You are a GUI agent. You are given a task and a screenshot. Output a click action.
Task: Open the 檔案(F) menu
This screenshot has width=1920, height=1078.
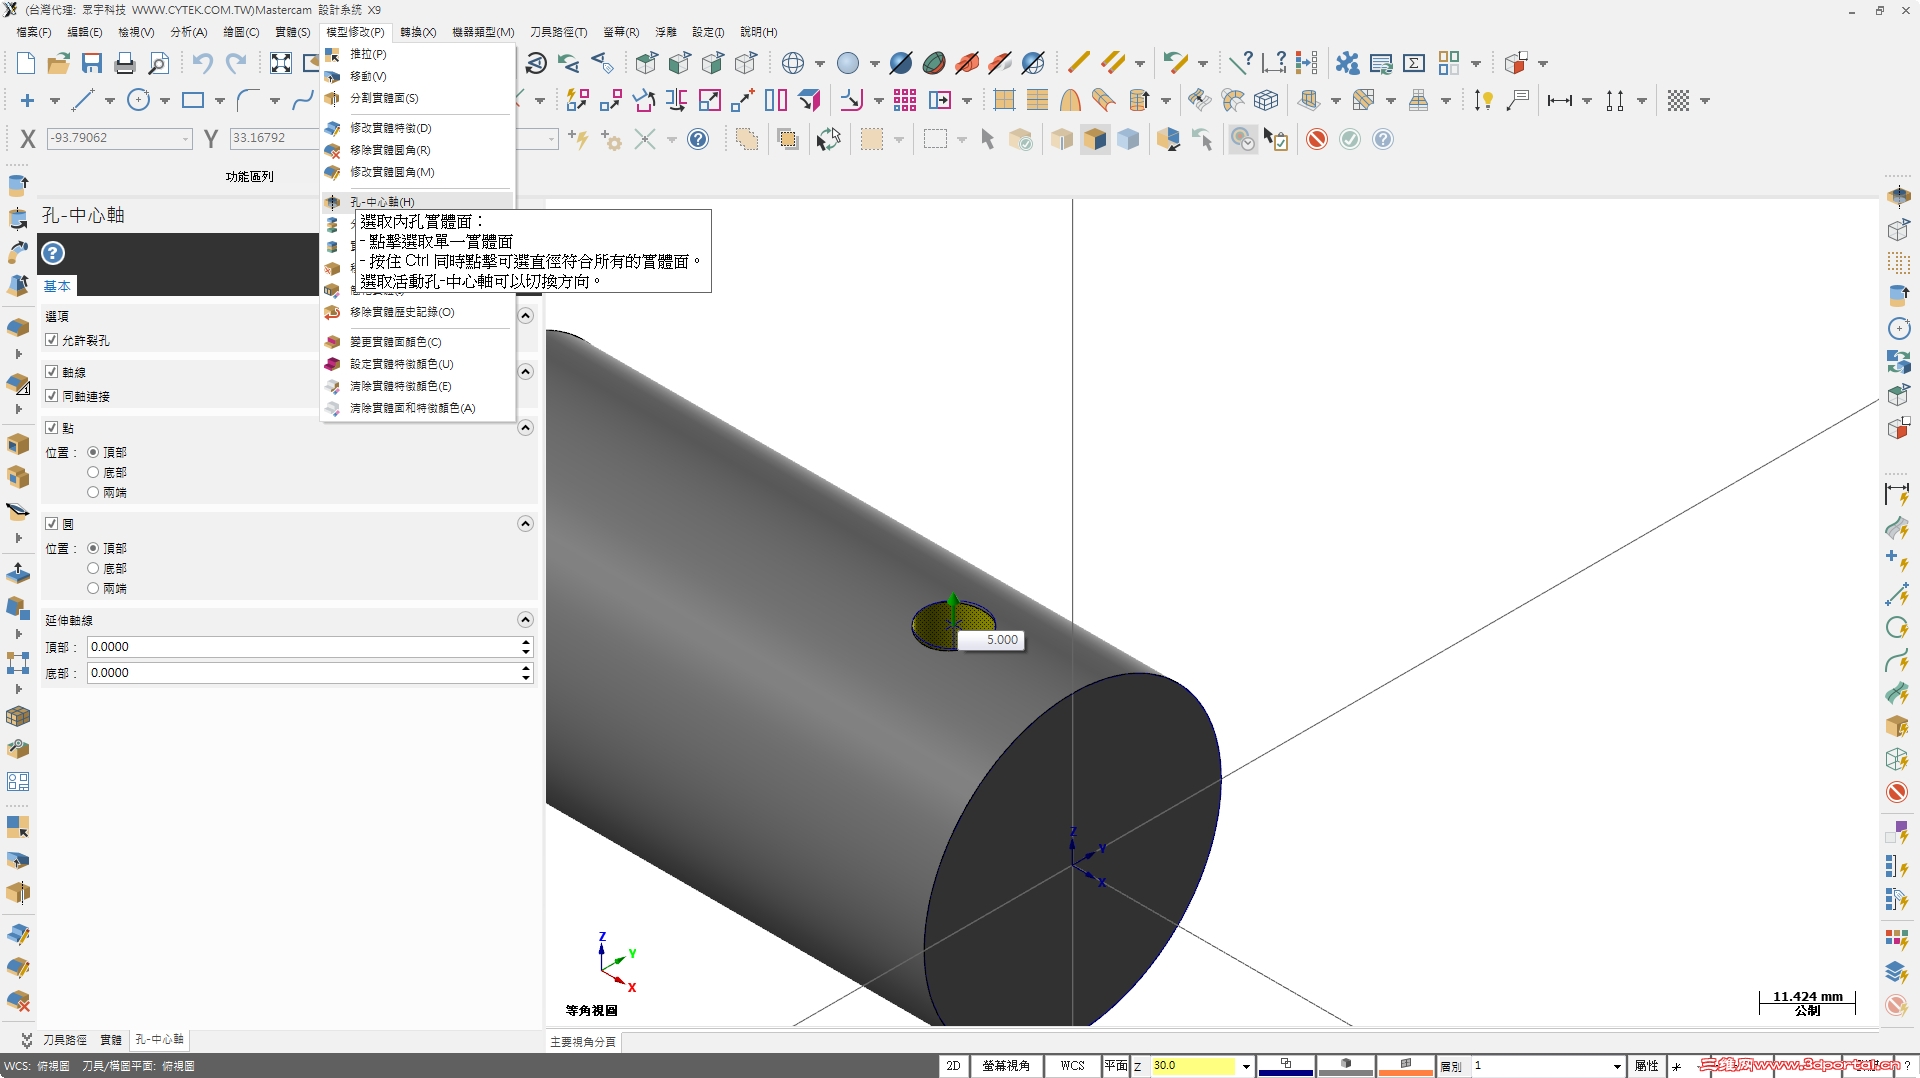pos(34,32)
